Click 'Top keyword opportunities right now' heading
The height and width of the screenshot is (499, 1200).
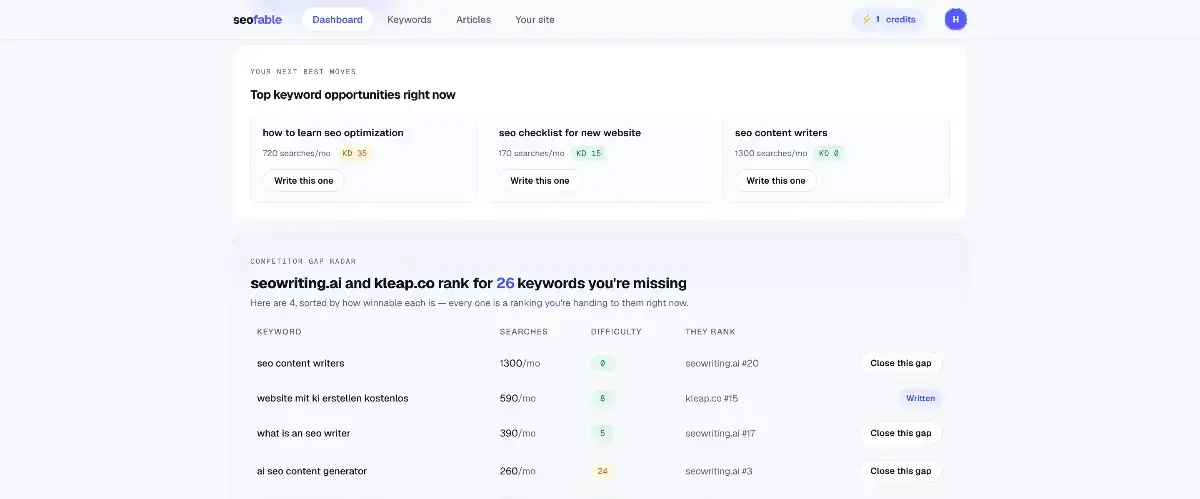point(353,95)
